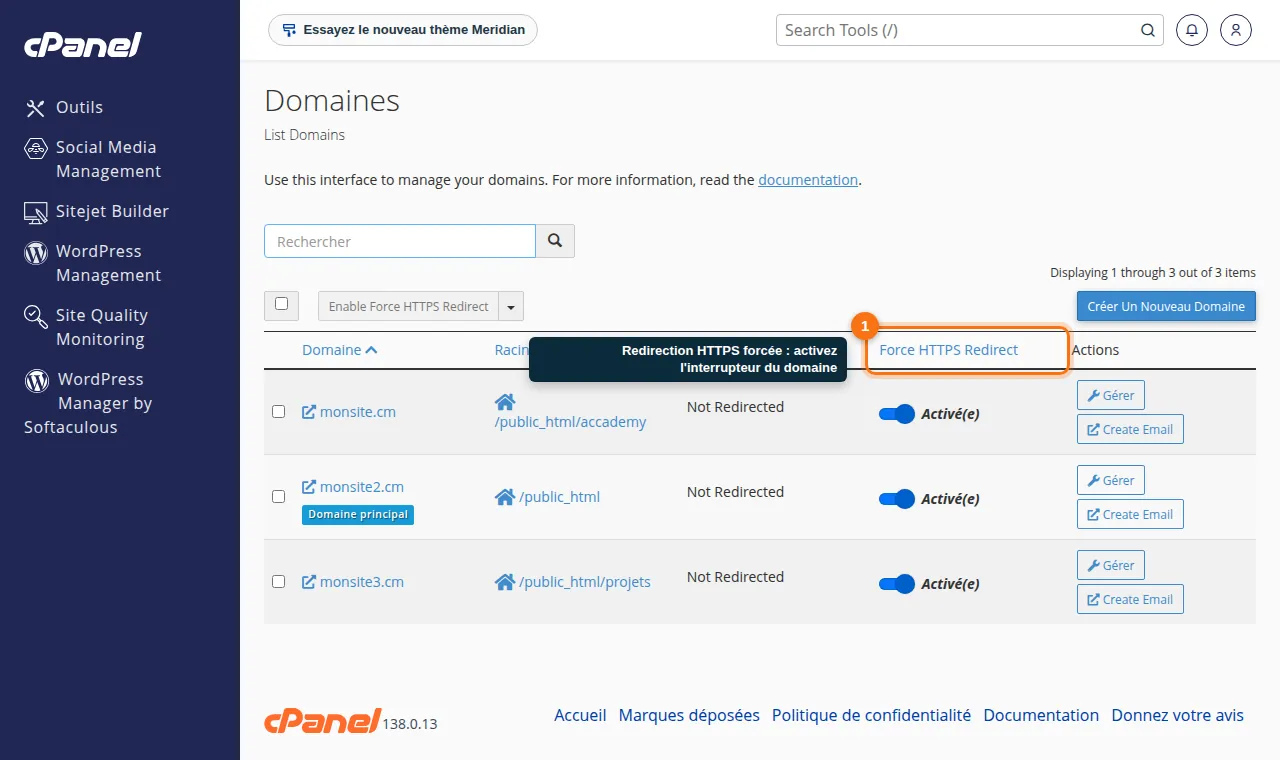
Task: Click Gérer for monsite3.cm
Action: pos(1110,565)
